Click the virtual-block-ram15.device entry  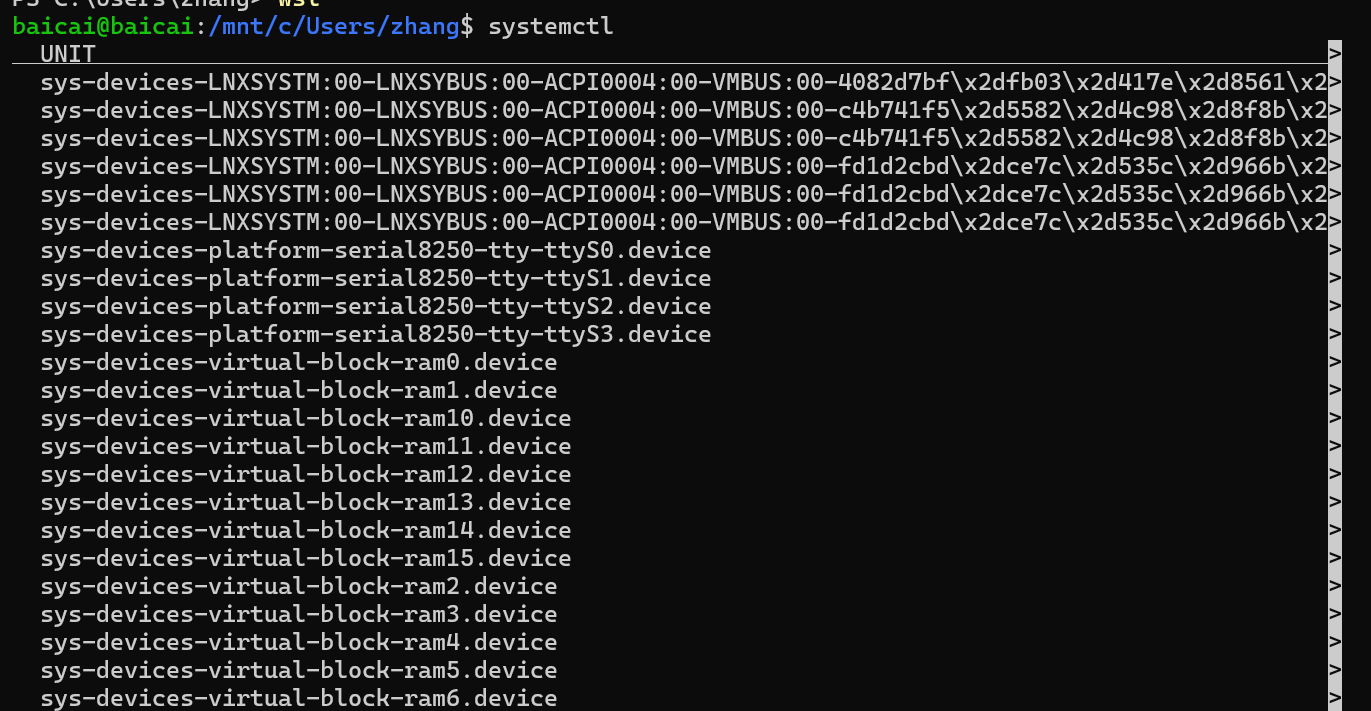[x=306, y=559]
